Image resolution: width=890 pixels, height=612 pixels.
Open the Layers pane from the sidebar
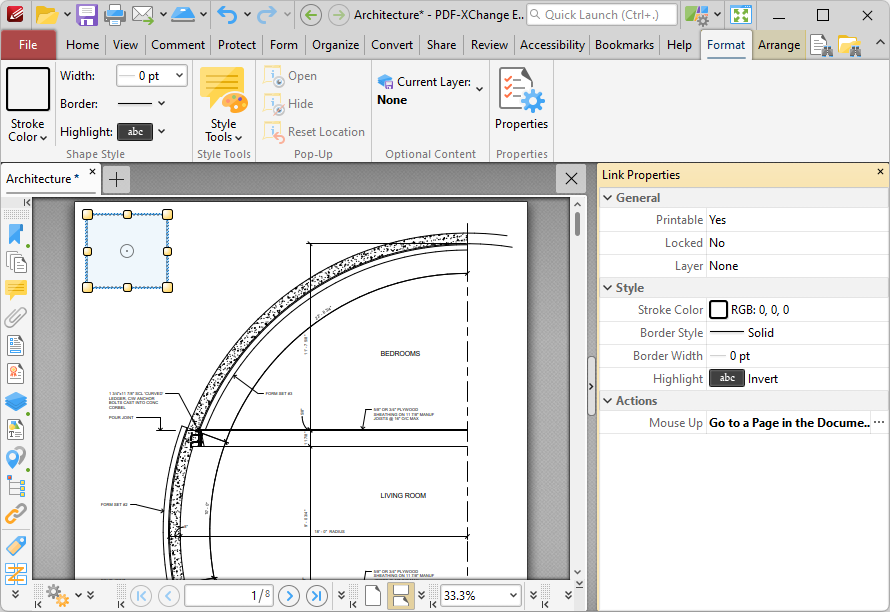[16, 401]
